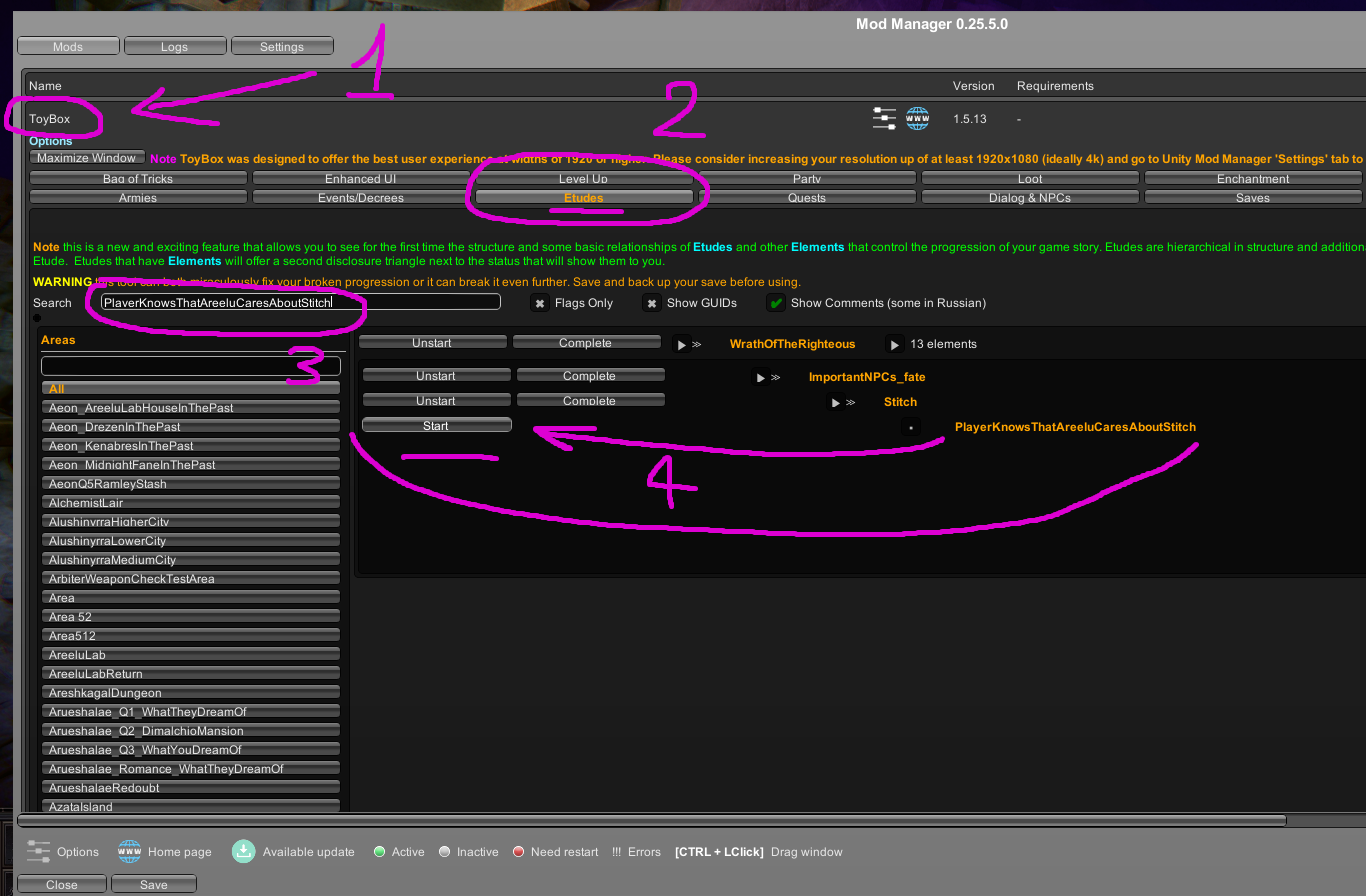Pick the Arueshalae_Romance_WhatTheyDreamOf area
1366x896 pixels.
[x=191, y=768]
